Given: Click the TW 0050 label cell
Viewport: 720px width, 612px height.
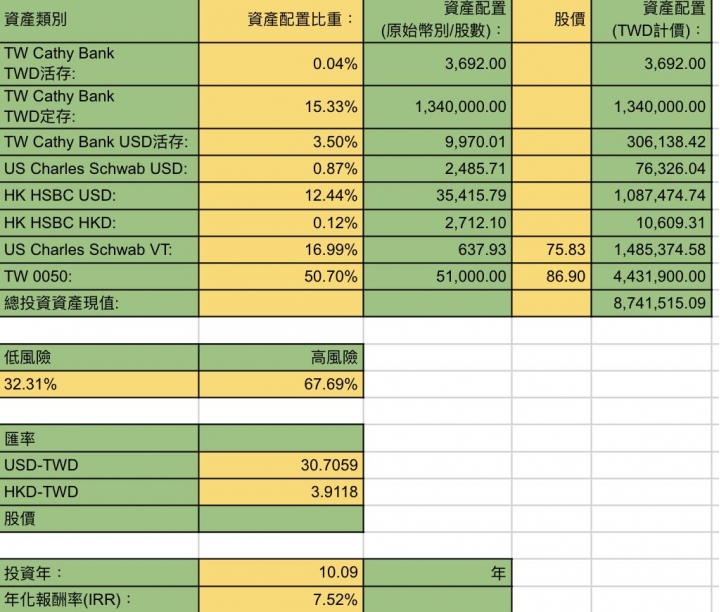Looking at the screenshot, I should pos(99,277).
